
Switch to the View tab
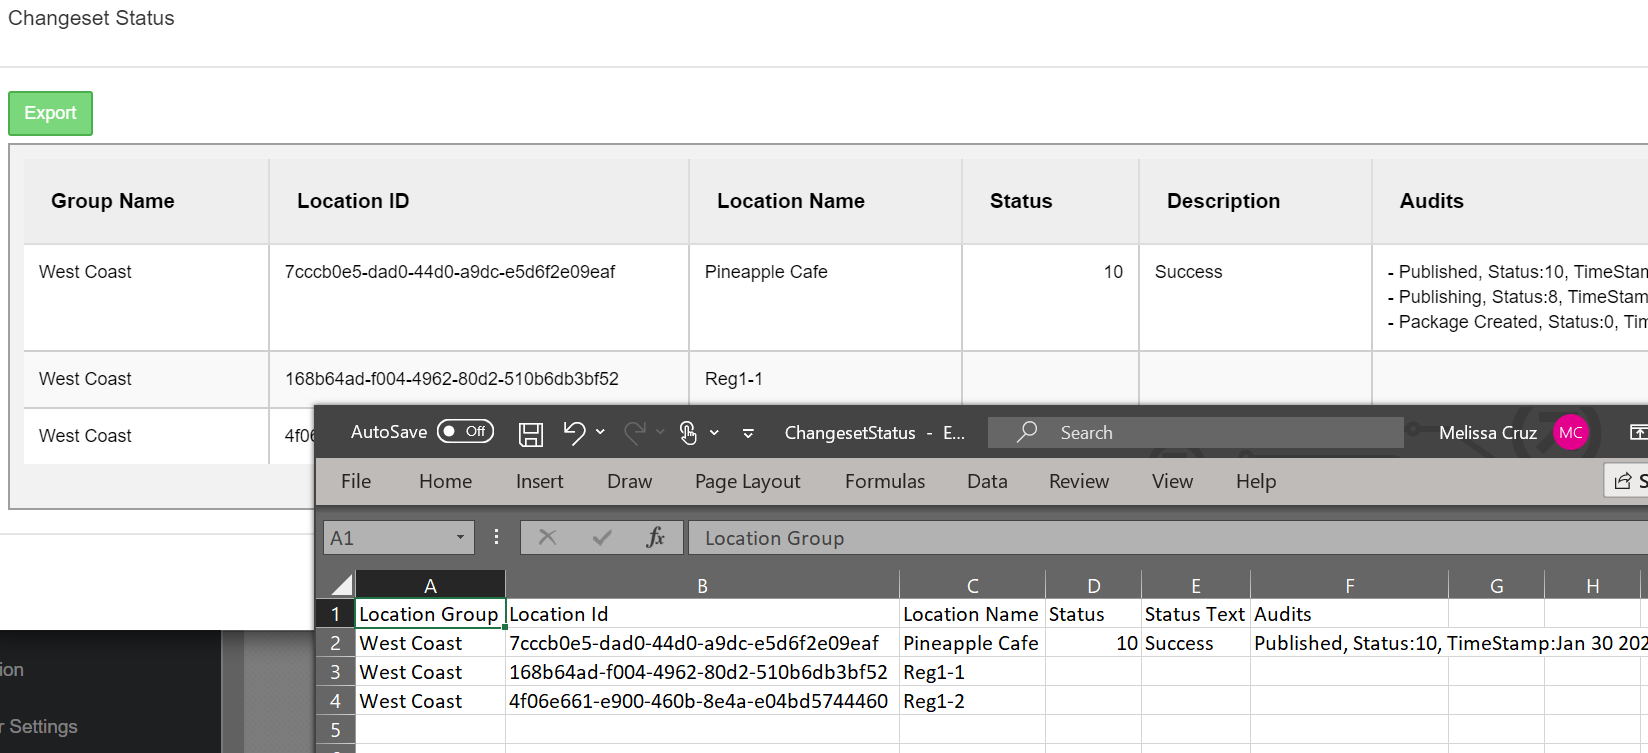pyautogui.click(x=1172, y=482)
